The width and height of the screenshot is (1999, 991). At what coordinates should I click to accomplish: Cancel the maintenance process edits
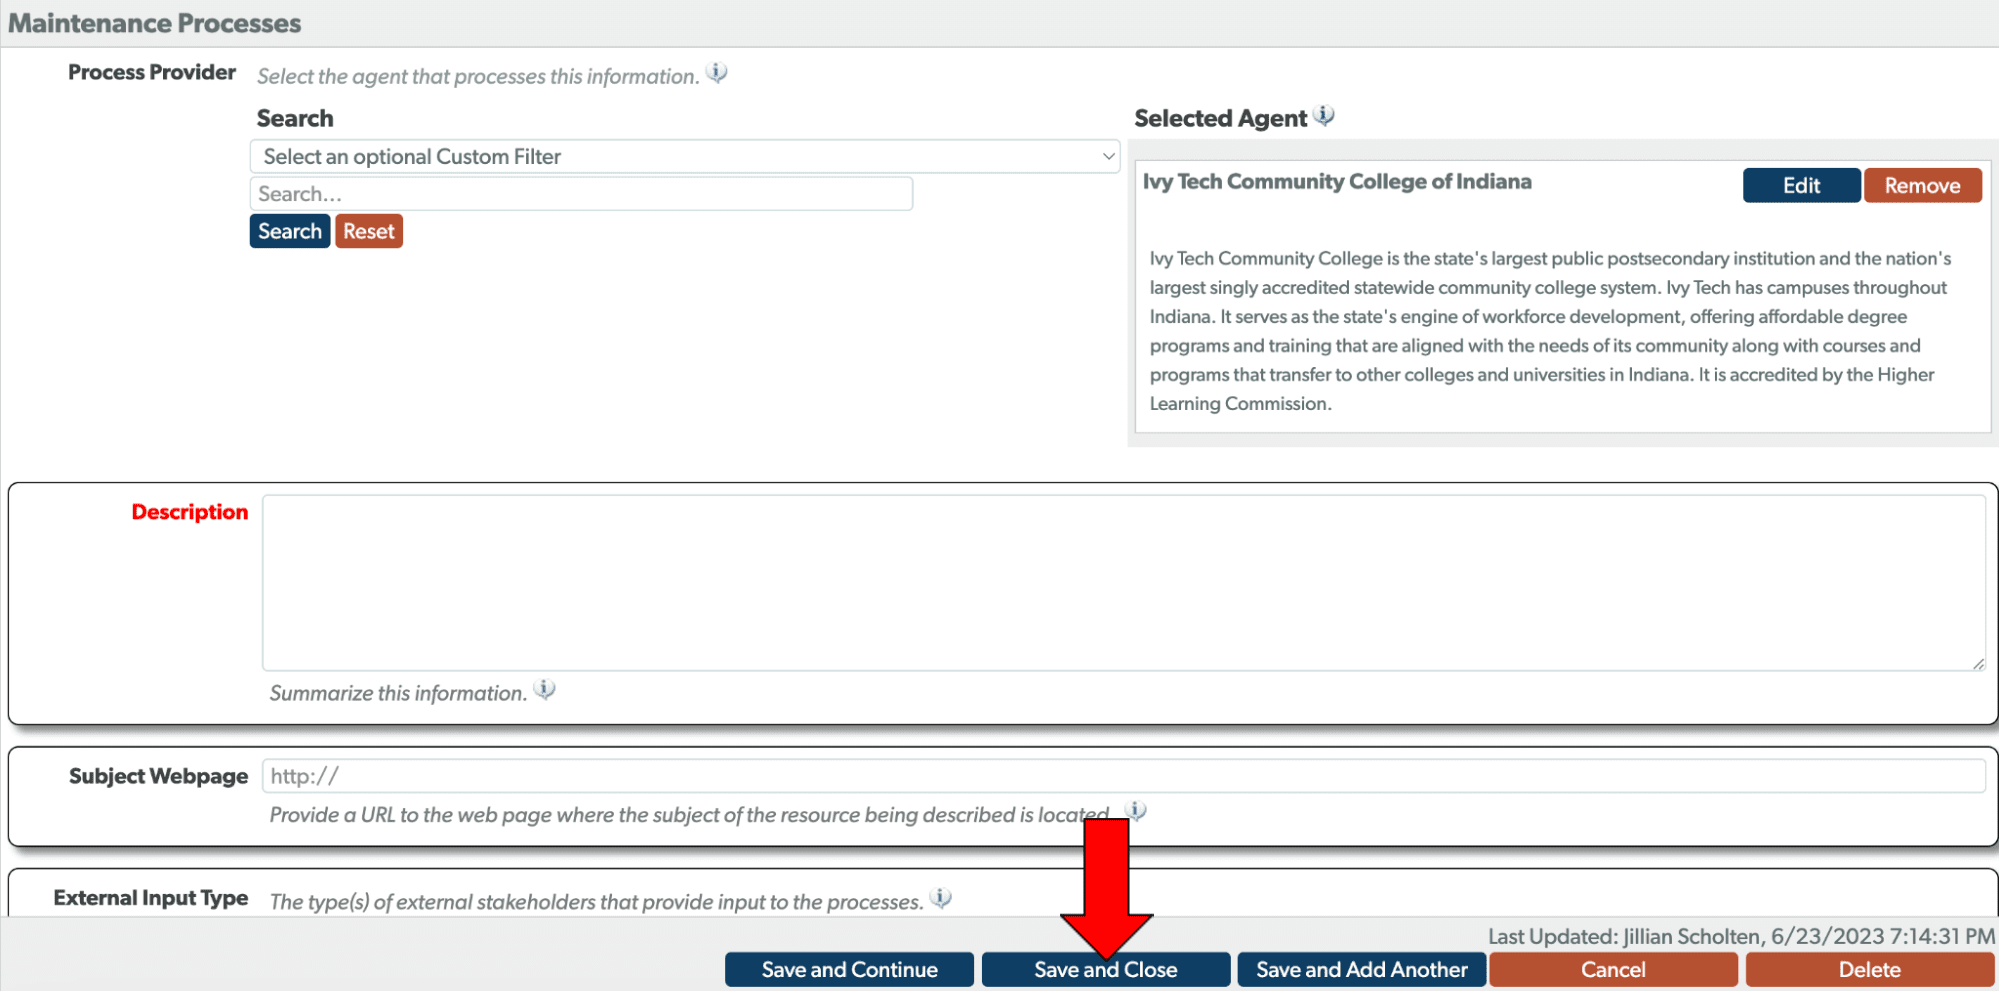pos(1612,968)
